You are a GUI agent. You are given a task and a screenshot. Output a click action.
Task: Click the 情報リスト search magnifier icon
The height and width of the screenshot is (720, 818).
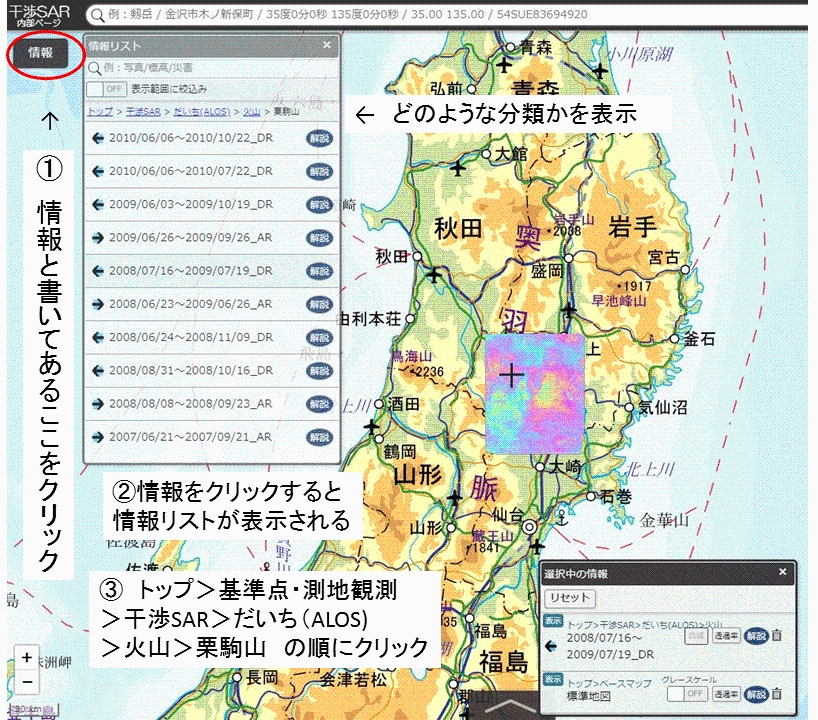point(94,68)
